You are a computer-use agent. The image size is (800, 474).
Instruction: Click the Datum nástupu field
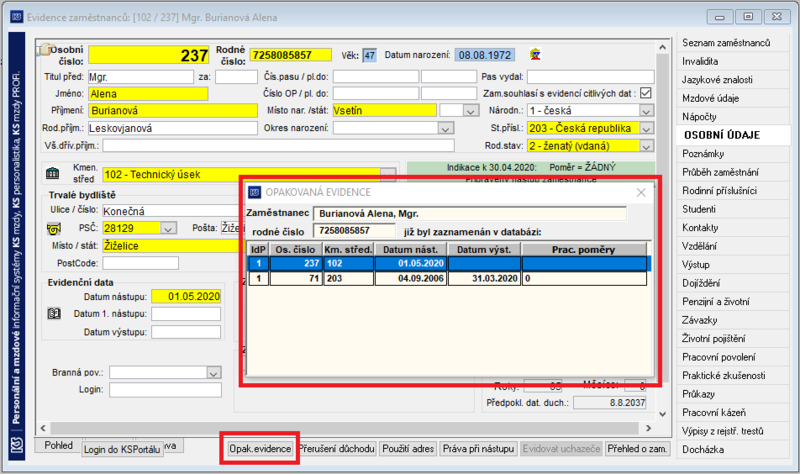click(186, 296)
